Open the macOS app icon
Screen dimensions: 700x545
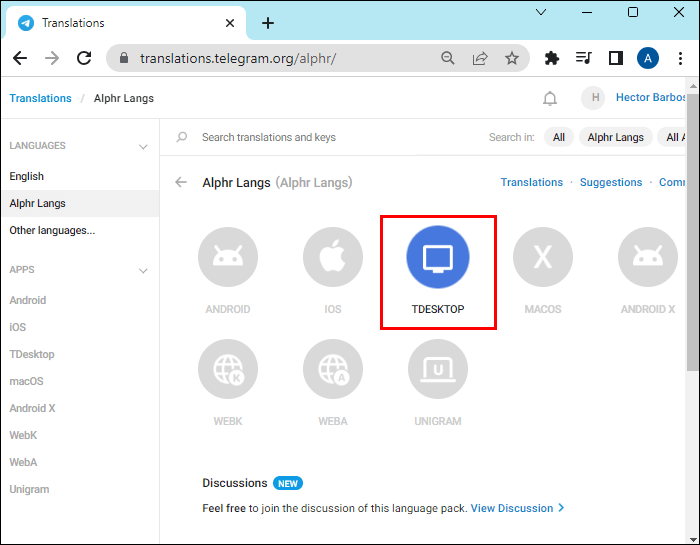coord(542,257)
